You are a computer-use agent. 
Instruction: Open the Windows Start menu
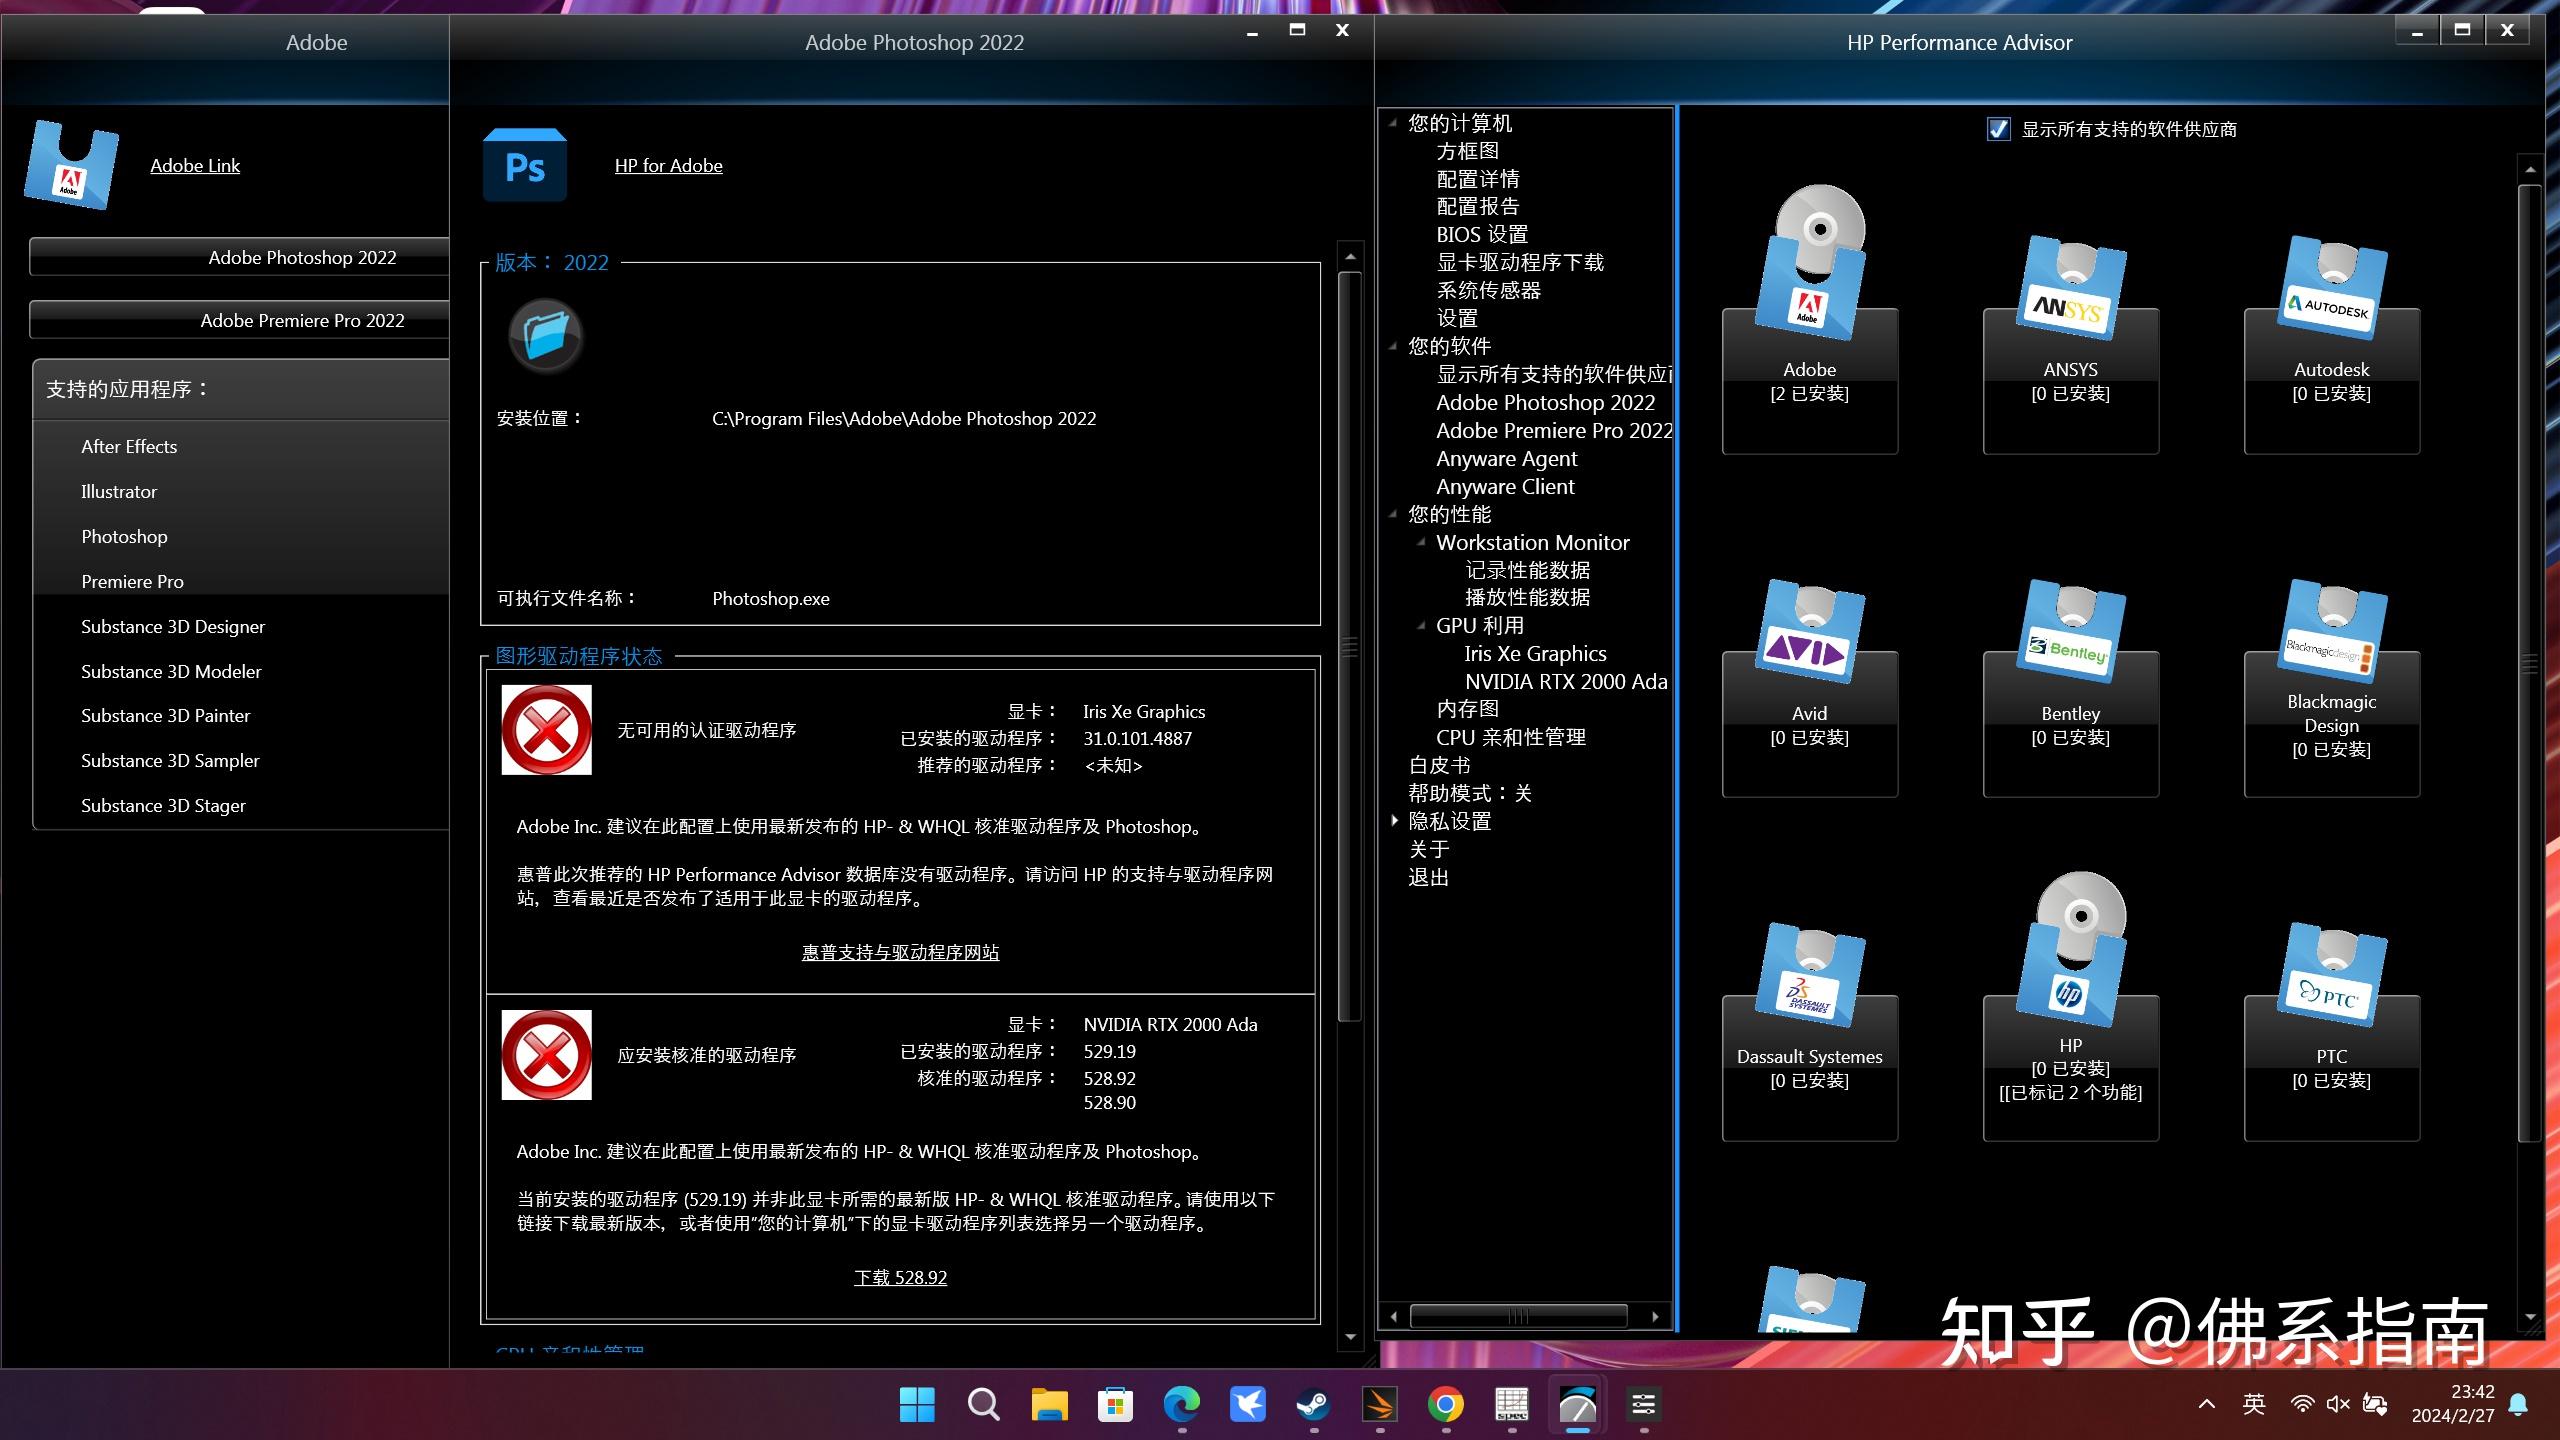(917, 1404)
